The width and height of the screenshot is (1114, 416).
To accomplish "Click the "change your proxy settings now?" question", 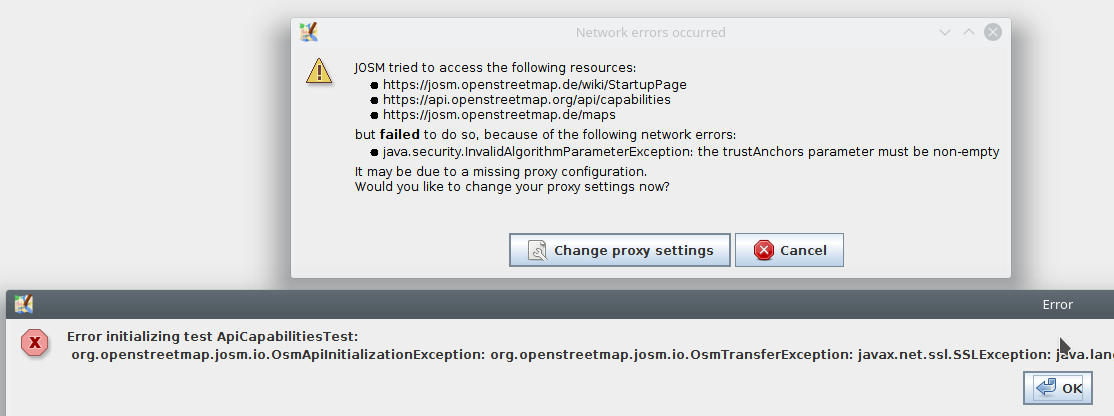I will (512, 186).
